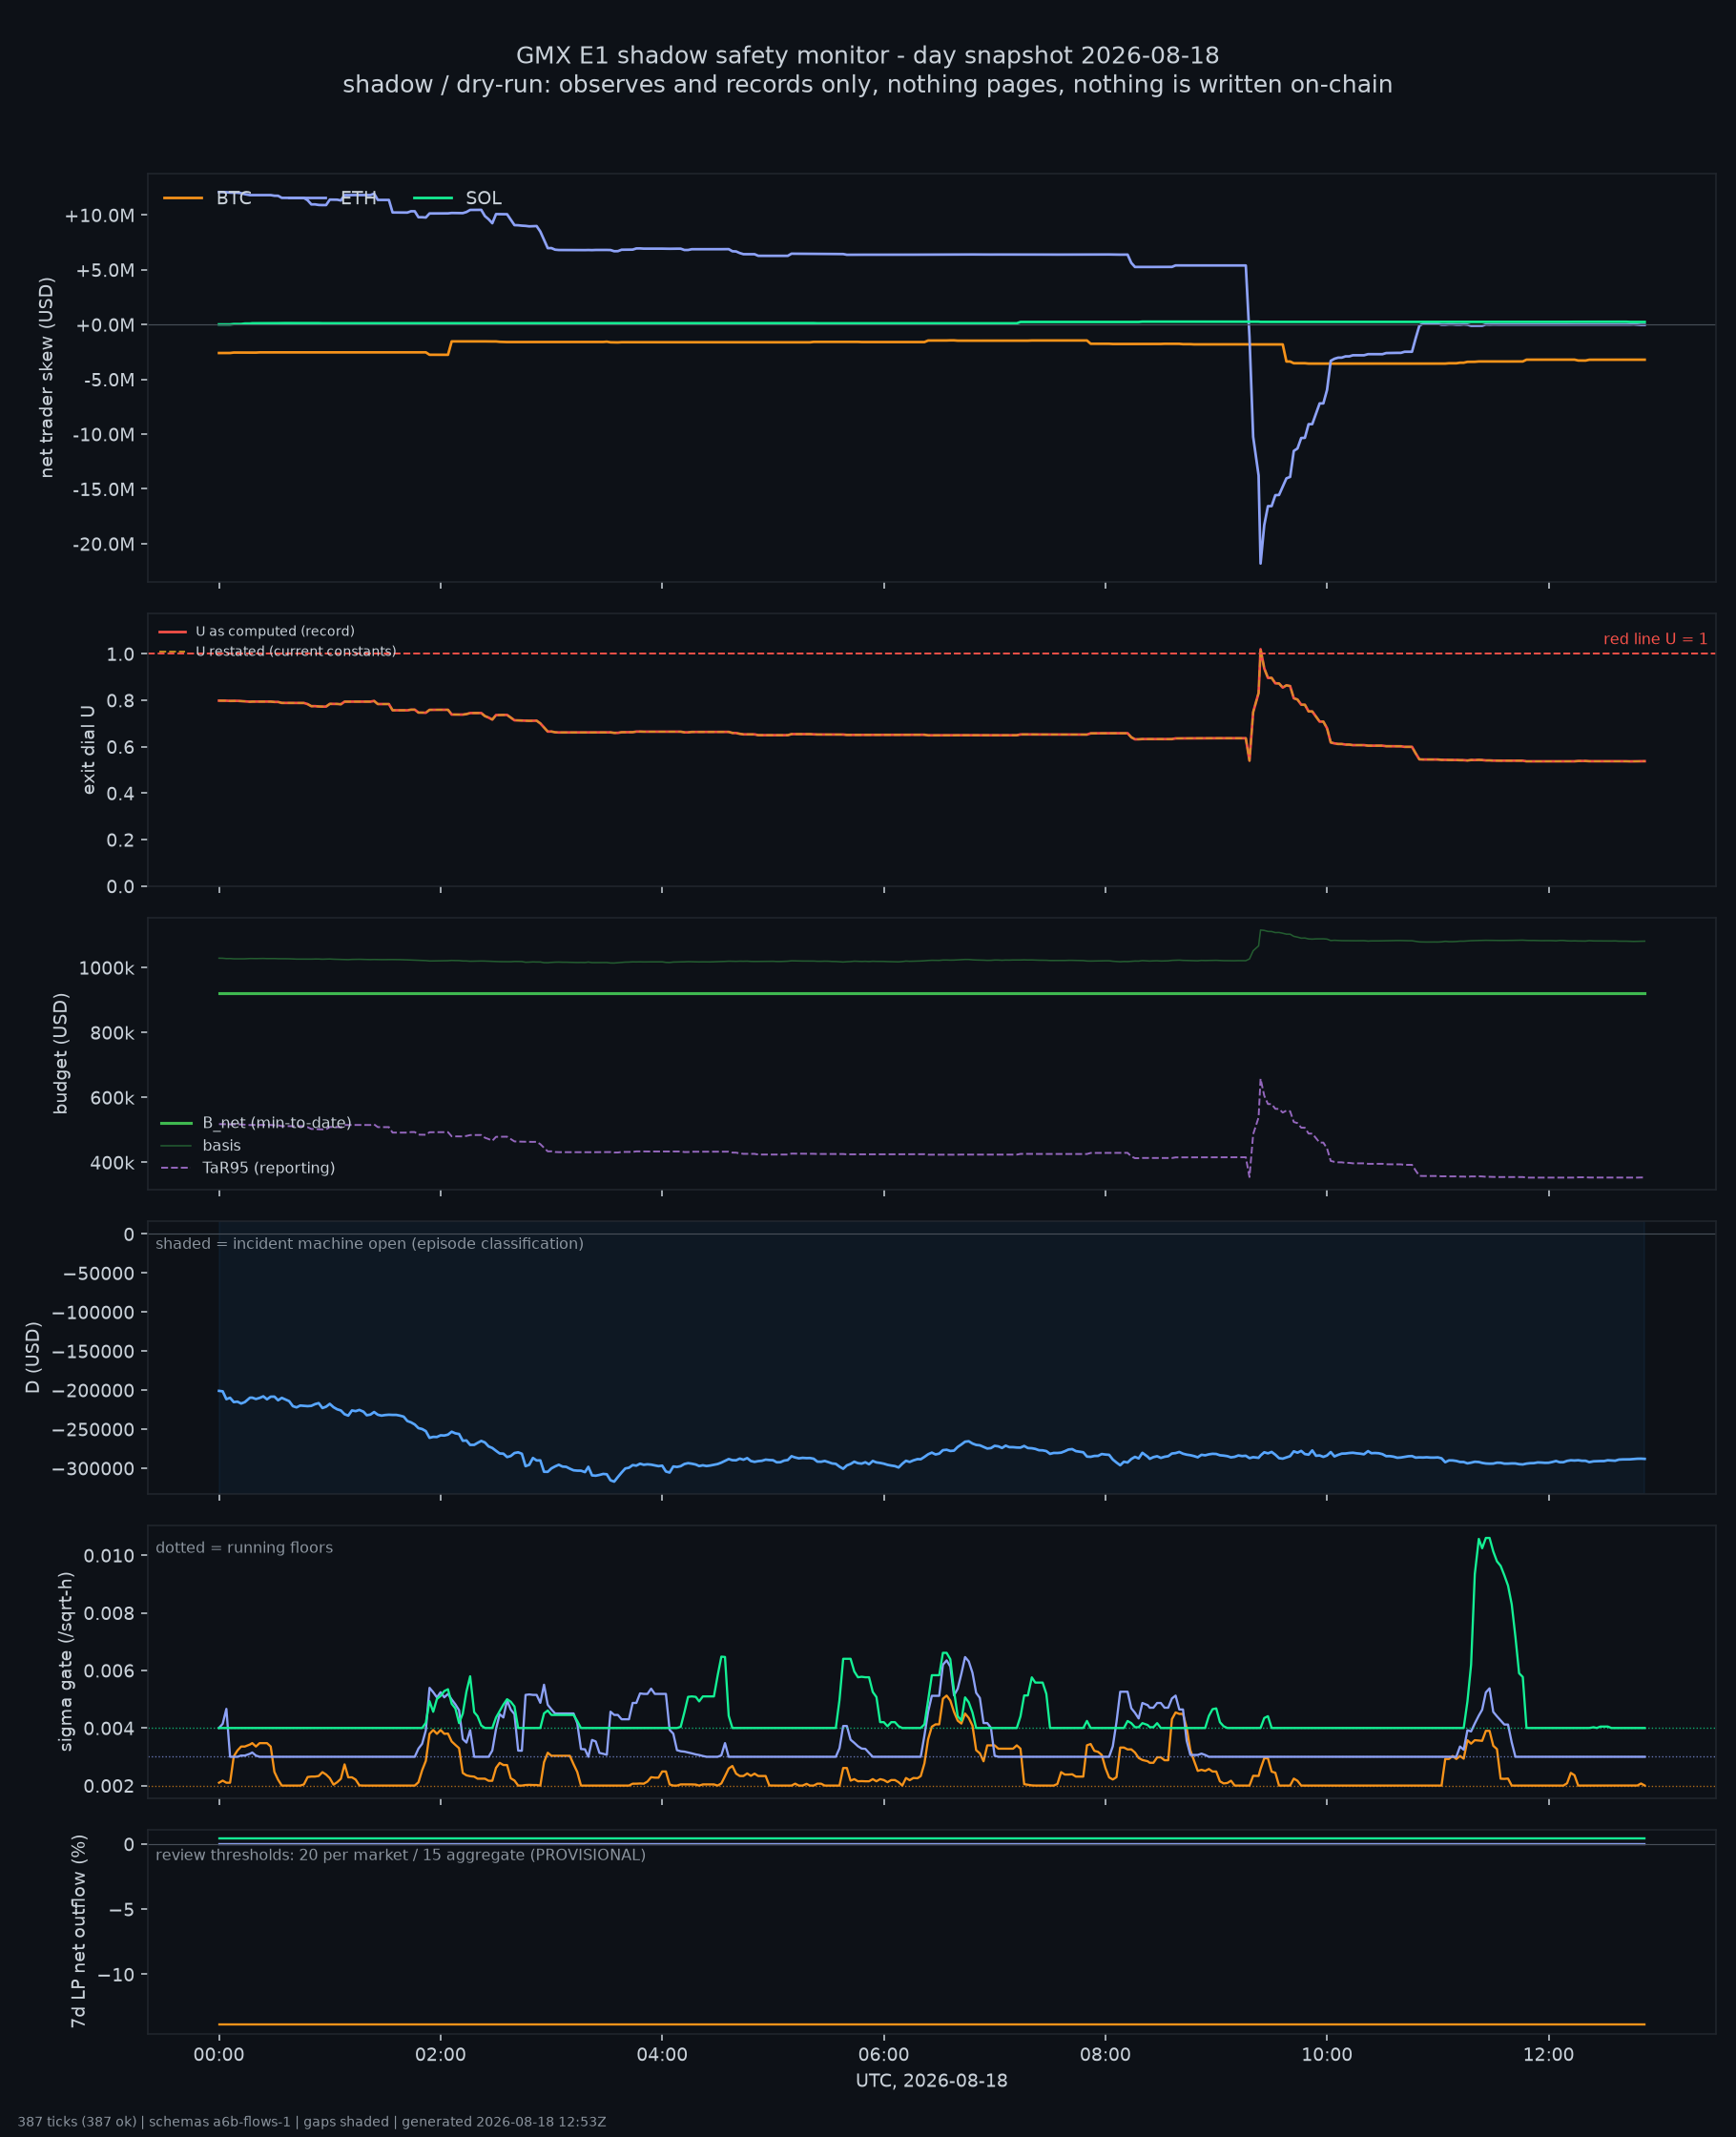Click the '+10.0M' skew tick label
This screenshot has height=2137, width=1736.
(99, 216)
